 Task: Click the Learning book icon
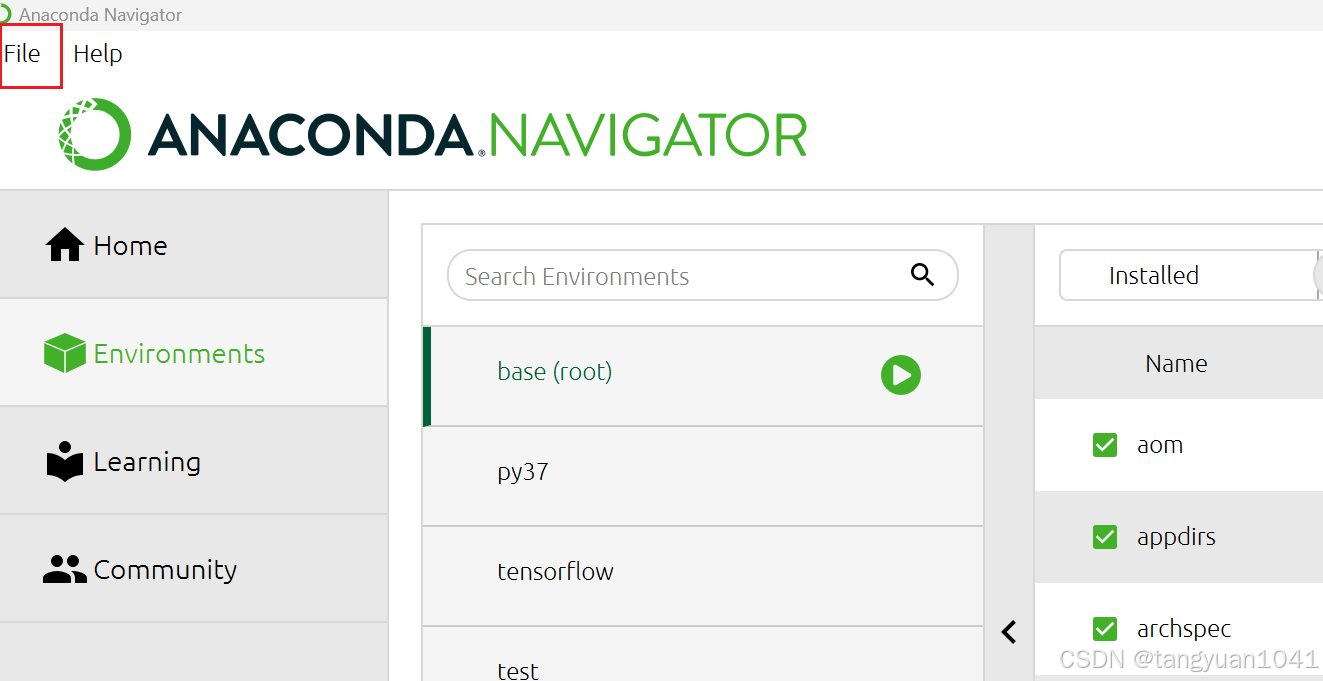[64, 460]
